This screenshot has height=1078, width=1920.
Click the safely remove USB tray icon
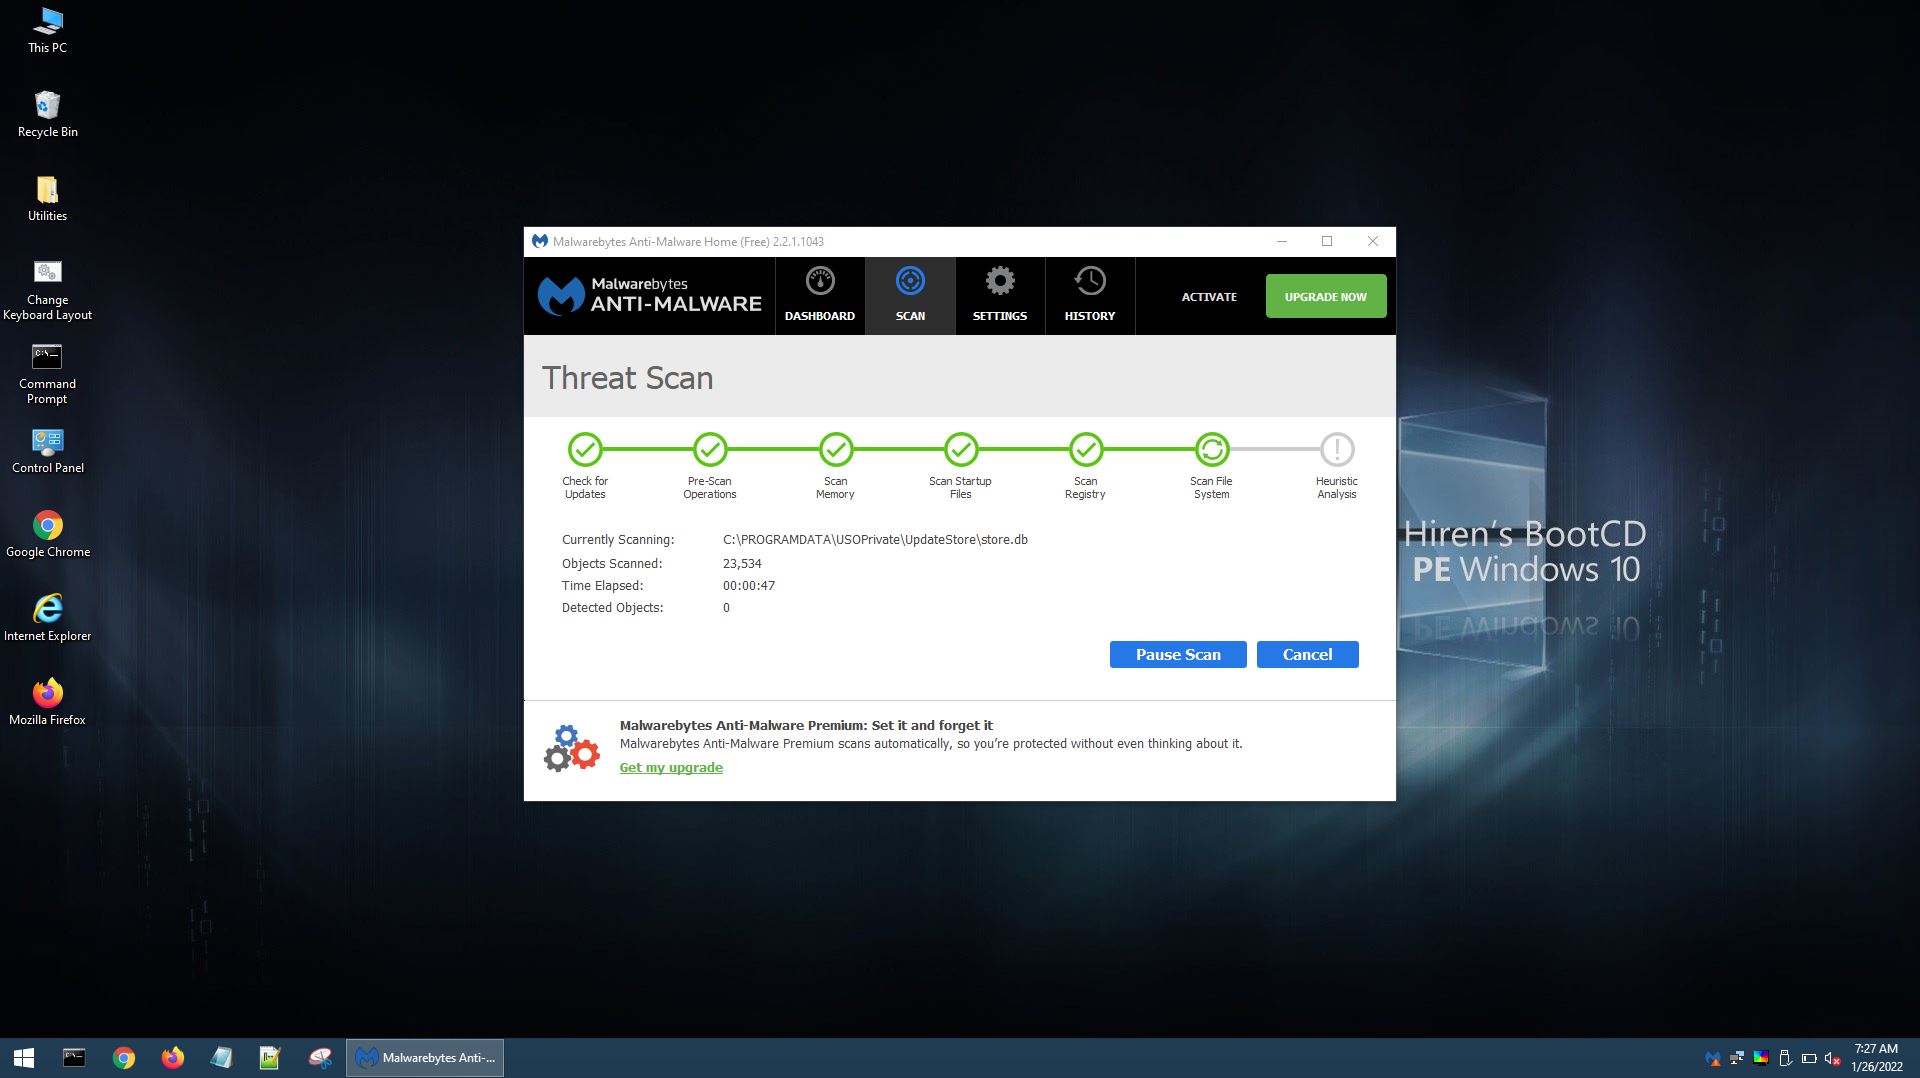tap(1785, 1058)
